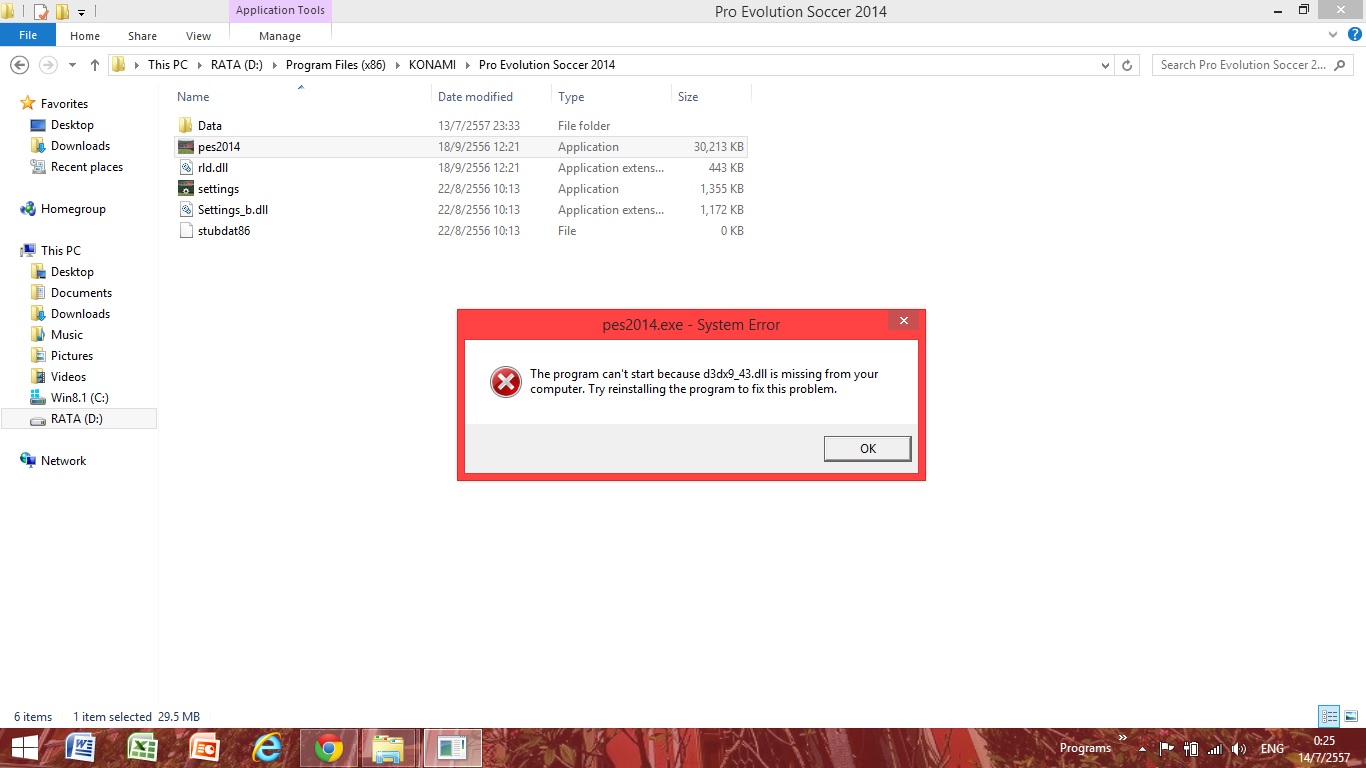Open Favorites in the navigation pane

[x=64, y=104]
